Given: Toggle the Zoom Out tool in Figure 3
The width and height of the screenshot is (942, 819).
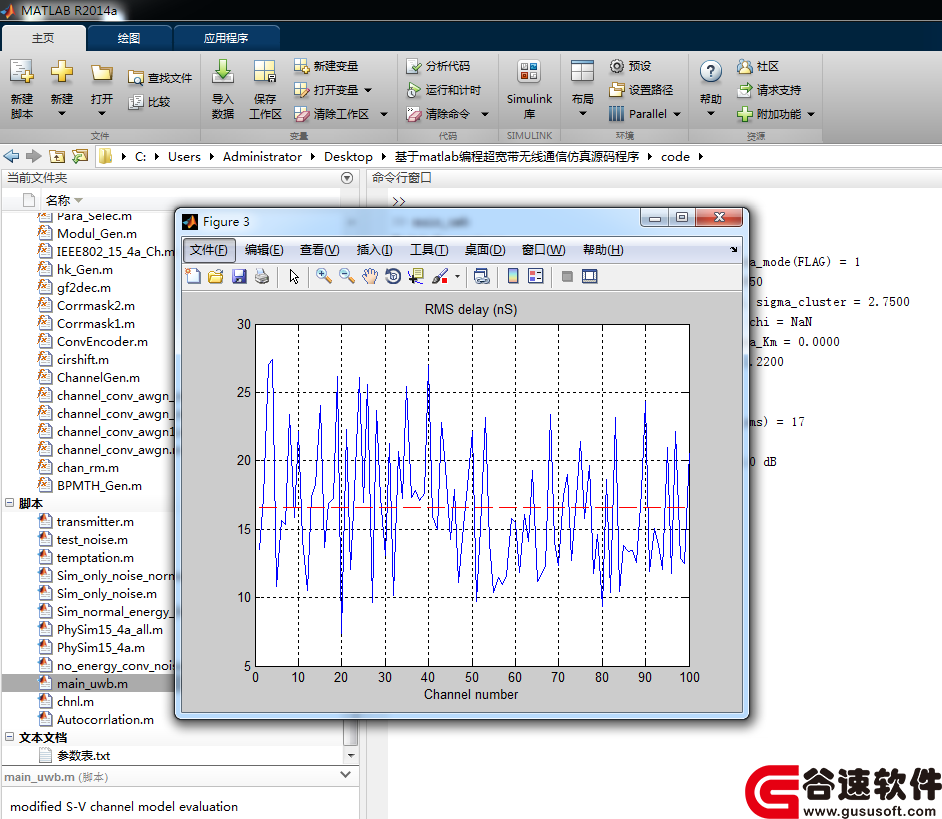Looking at the screenshot, I should tap(347, 276).
